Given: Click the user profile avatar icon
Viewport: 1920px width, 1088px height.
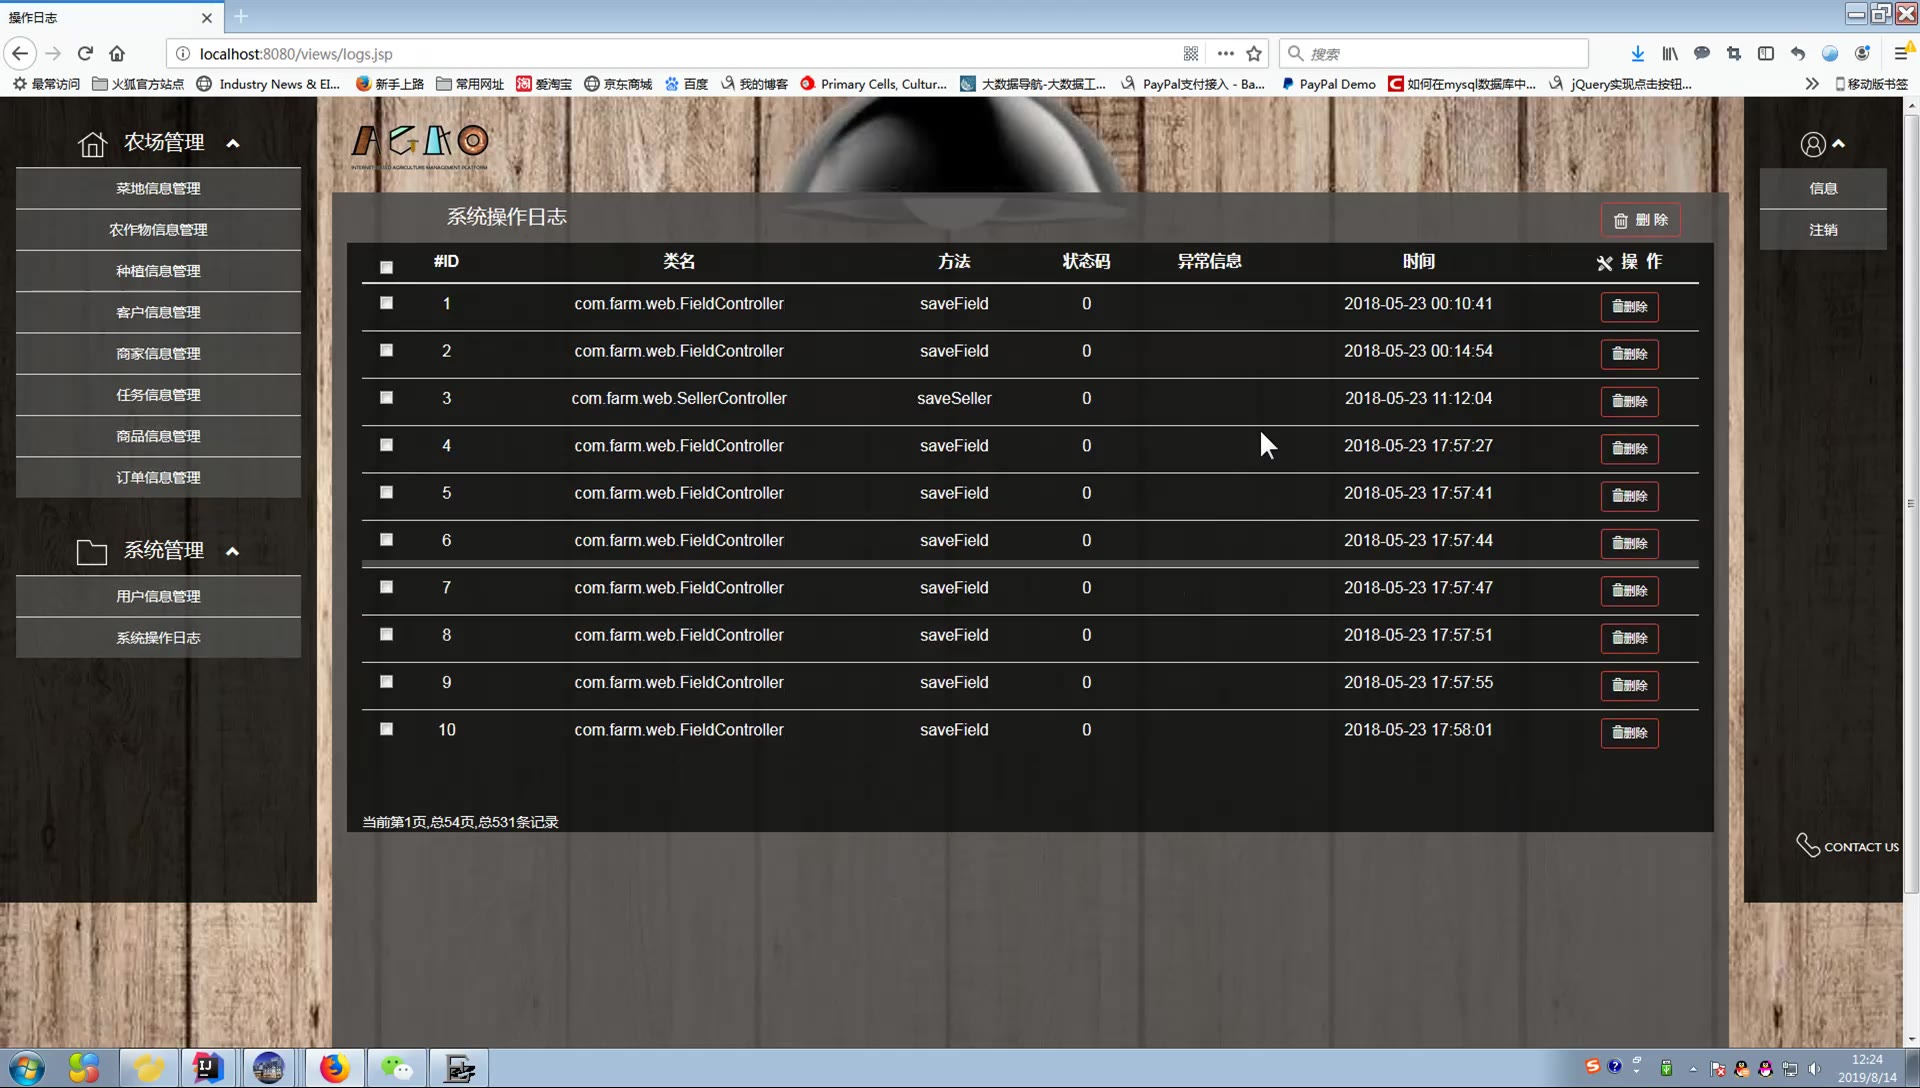Looking at the screenshot, I should (x=1812, y=144).
